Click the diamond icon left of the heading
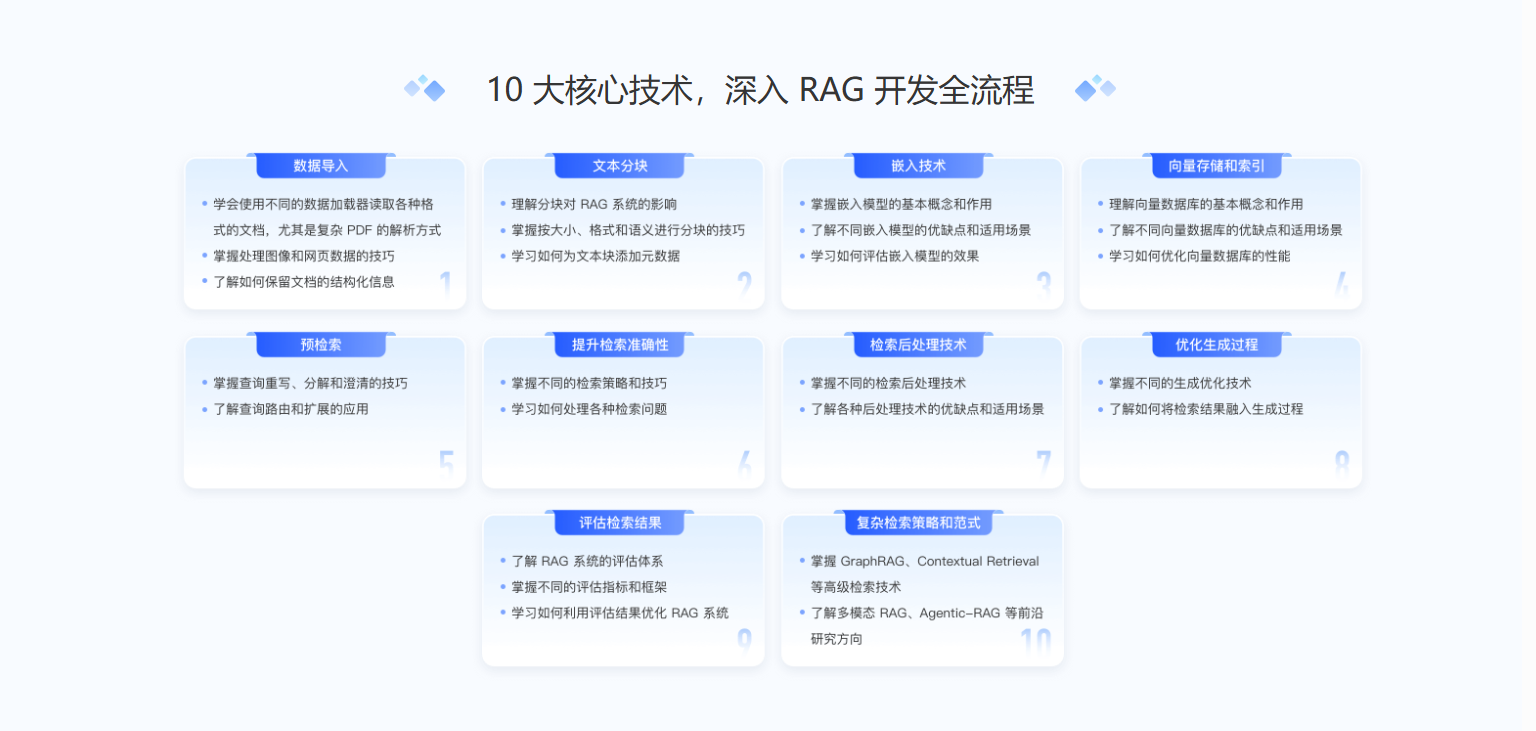The image size is (1536, 731). (x=425, y=89)
